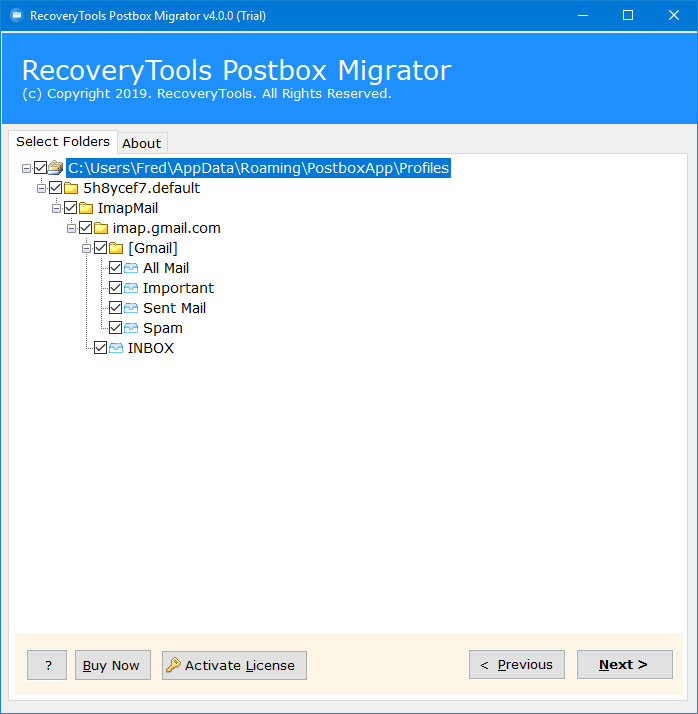Uncheck the All Mail checkbox
Image resolution: width=698 pixels, height=714 pixels.
point(116,268)
